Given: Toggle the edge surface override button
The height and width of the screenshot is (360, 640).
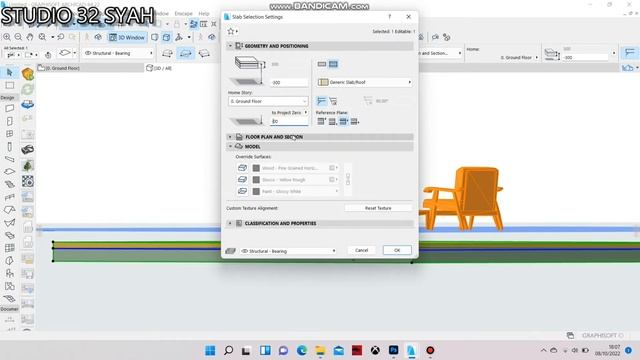Looking at the screenshot, I should coord(242,180).
